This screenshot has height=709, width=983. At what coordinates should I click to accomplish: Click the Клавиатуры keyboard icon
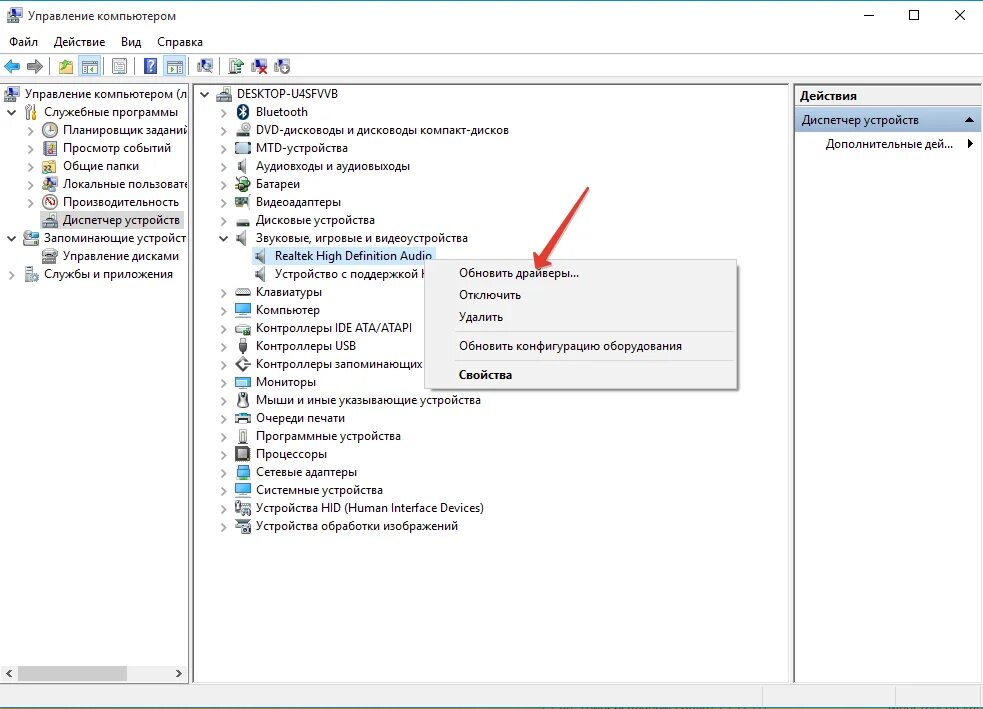(243, 292)
